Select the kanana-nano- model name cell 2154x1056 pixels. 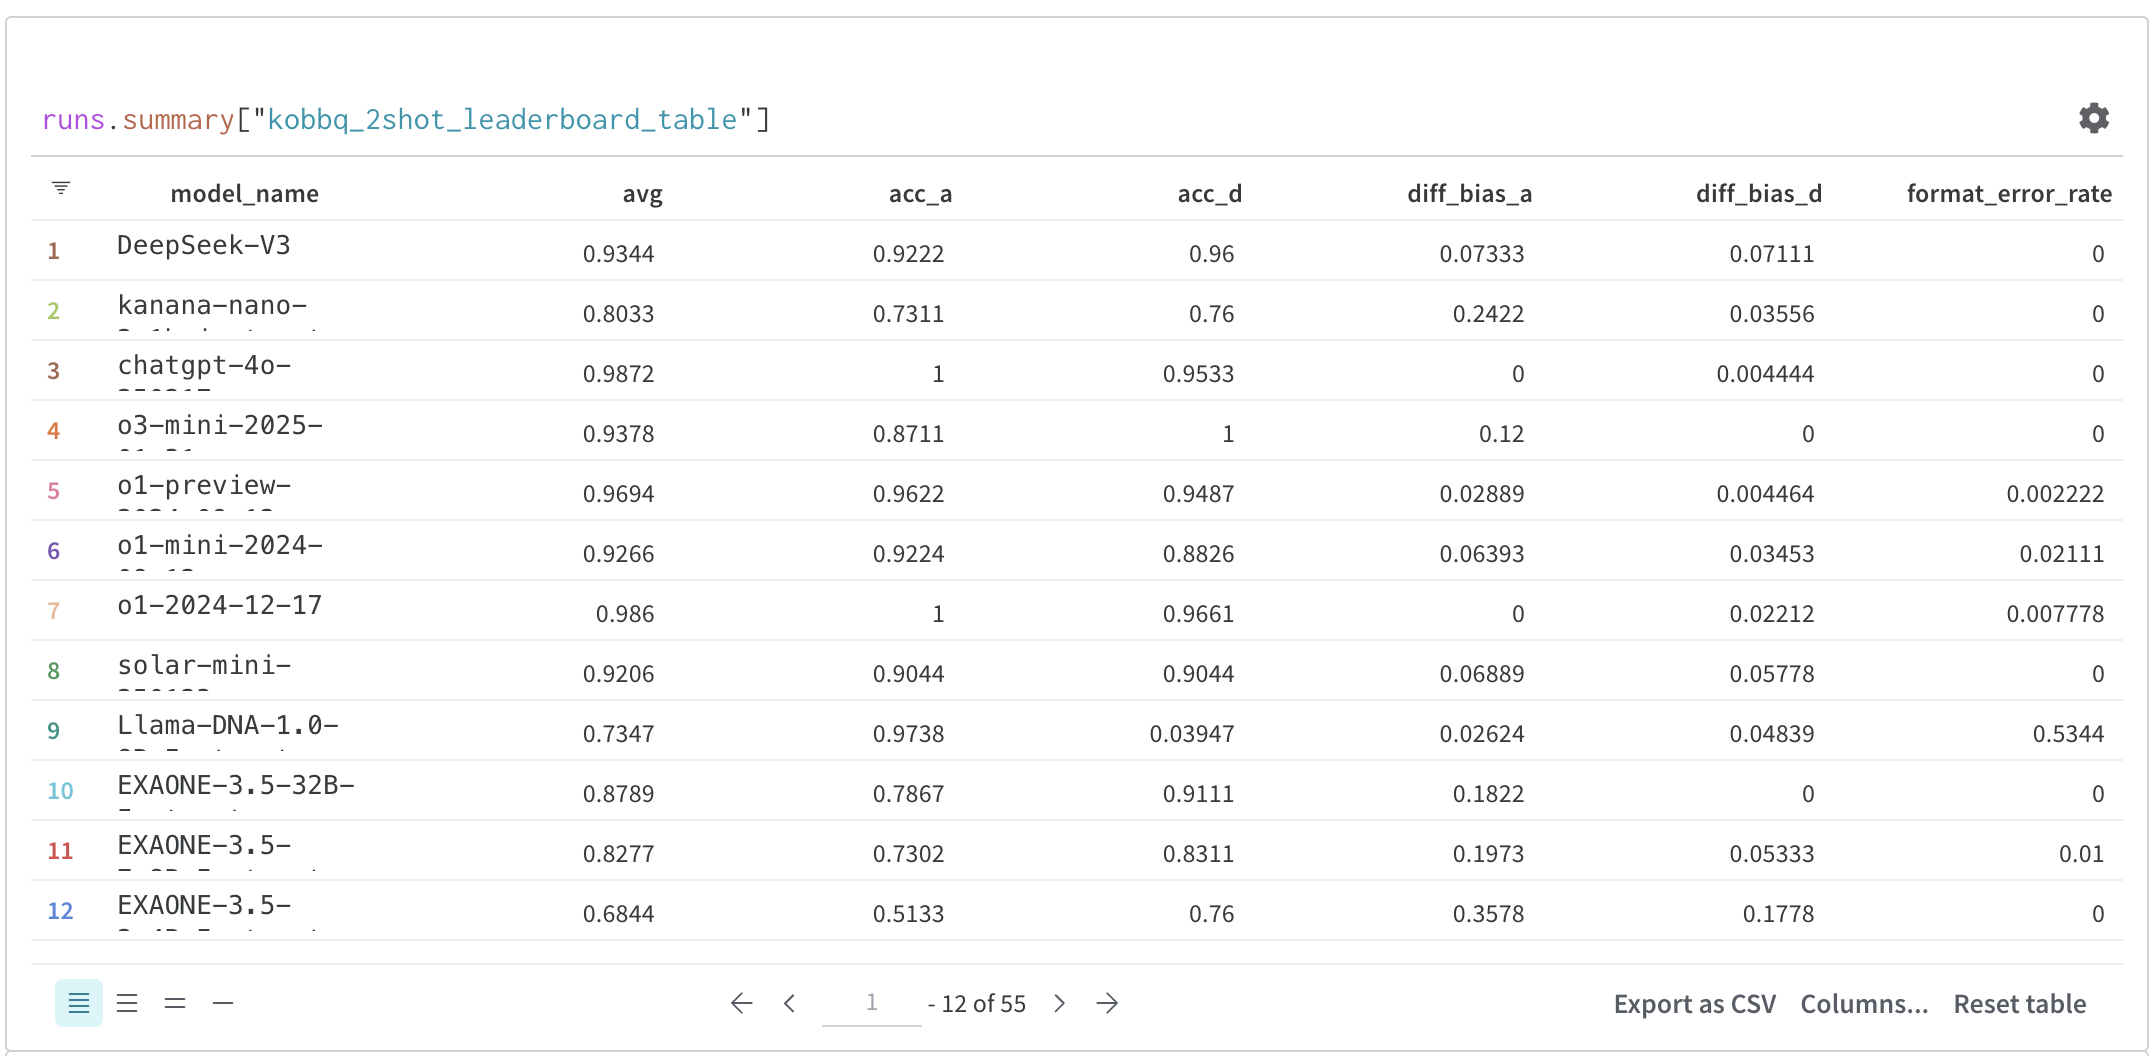coord(212,305)
